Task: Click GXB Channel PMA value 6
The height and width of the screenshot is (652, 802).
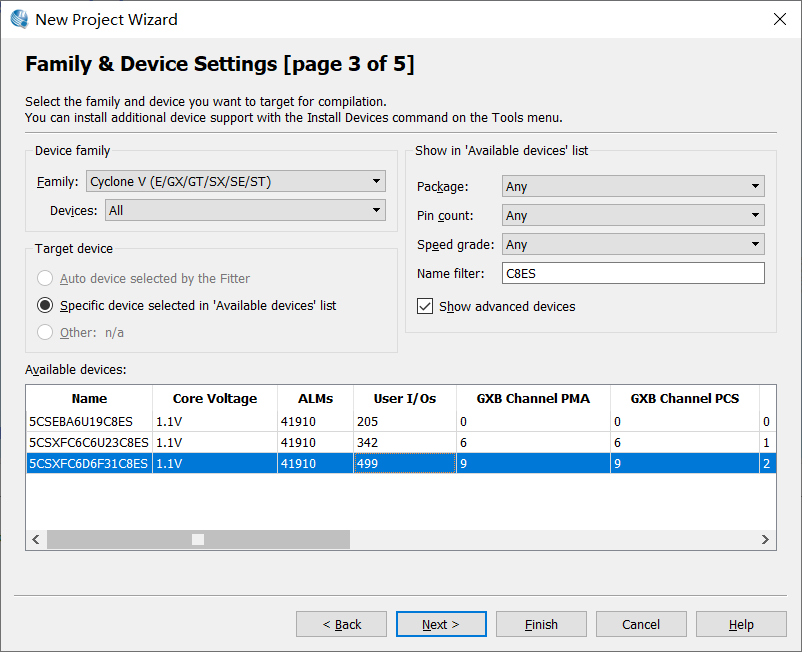Action: pyautogui.click(x=533, y=442)
